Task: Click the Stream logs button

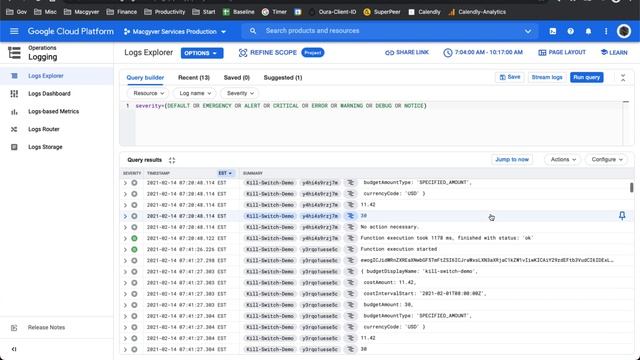Action: click(547, 77)
